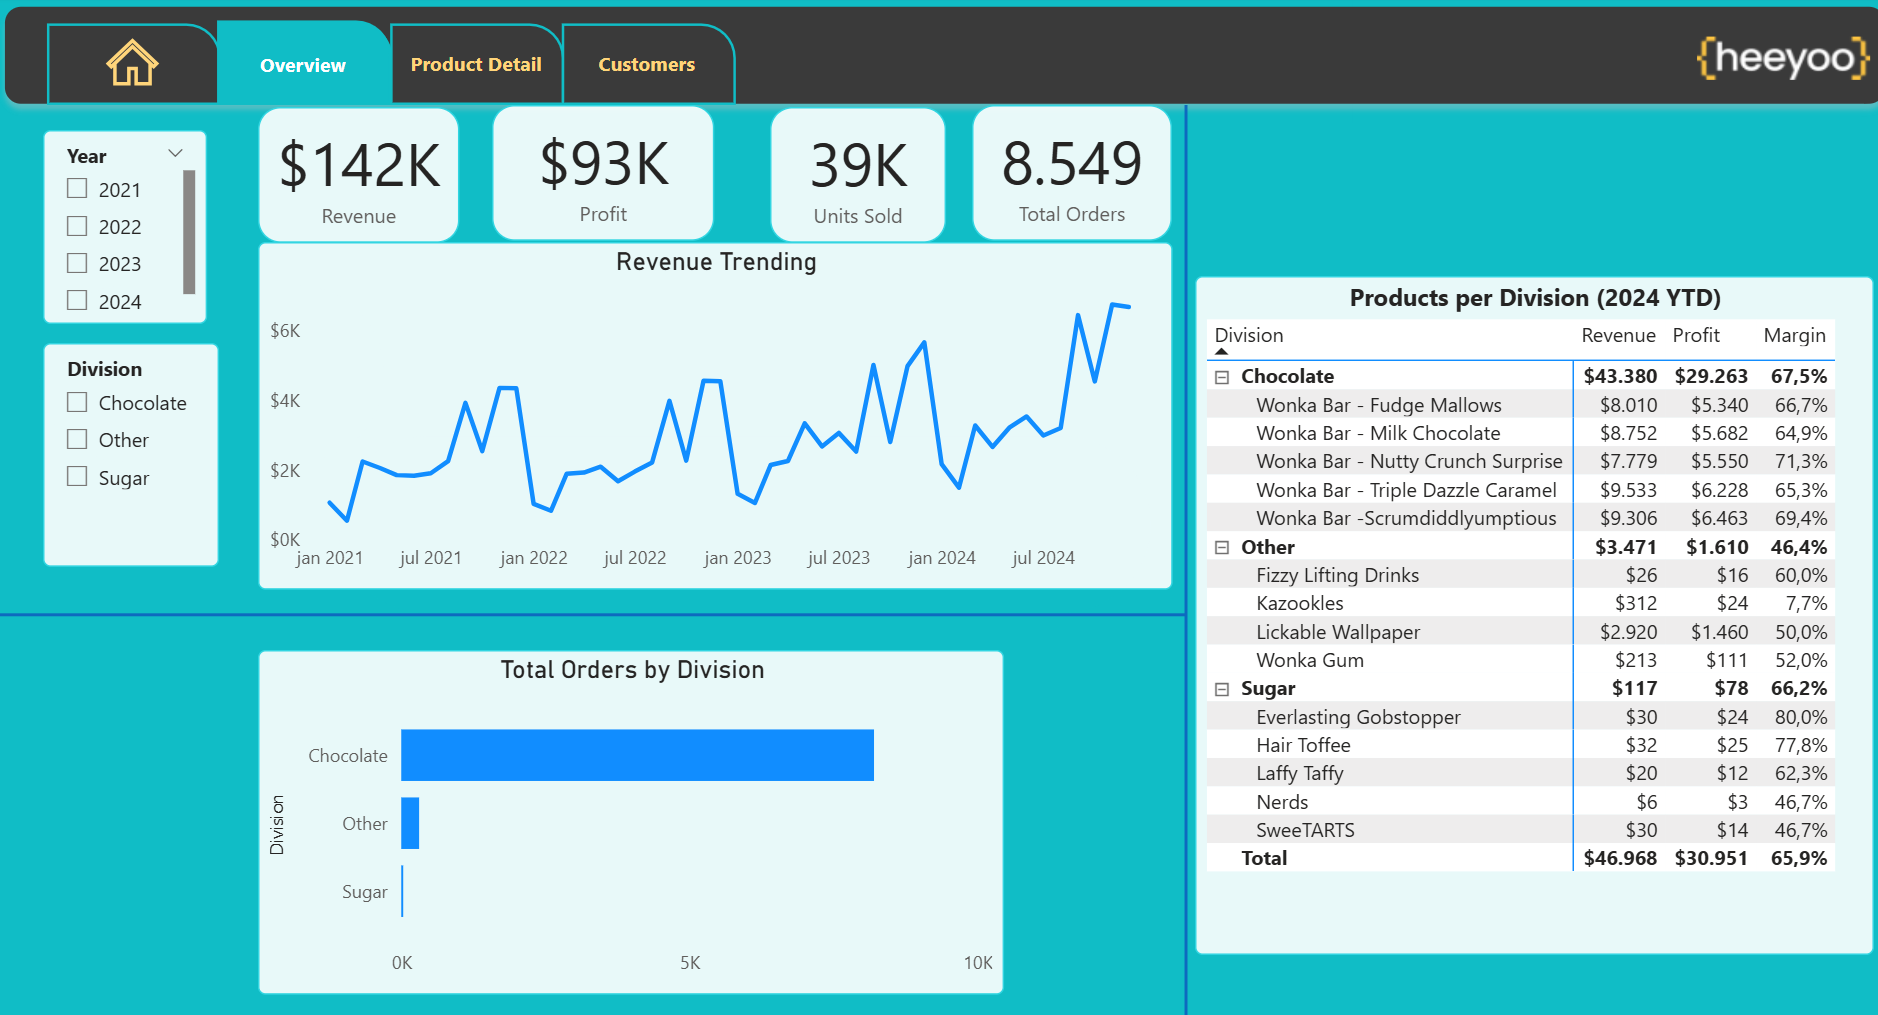Check the 2024 year checkbox
The image size is (1878, 1015).
[77, 300]
